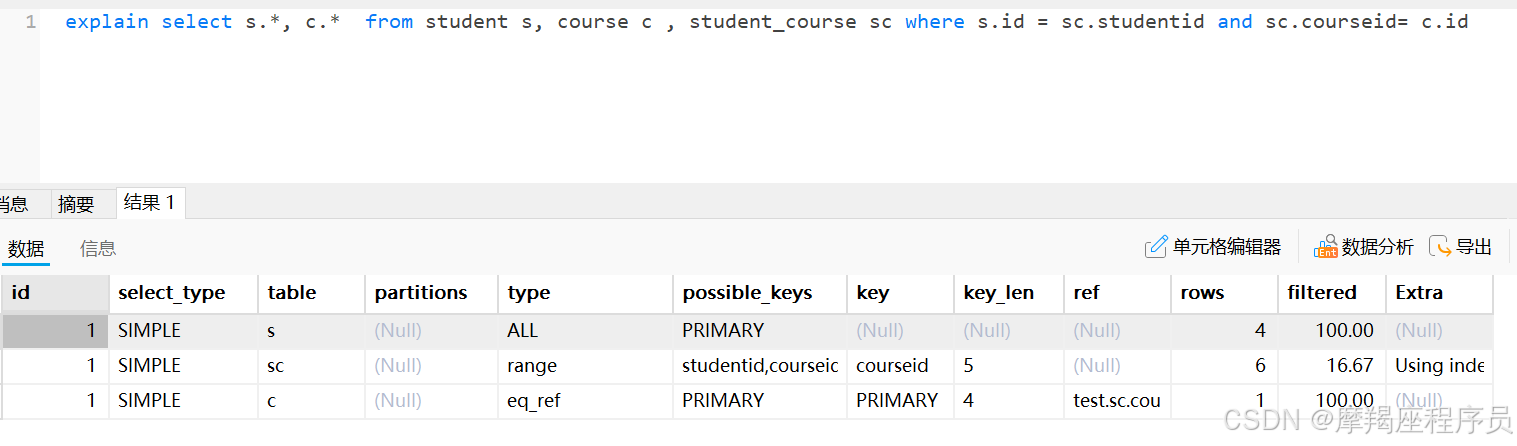Open the cell editor (单元格编辑器) pencil icon
Image resolution: width=1517 pixels, height=446 pixels.
1156,246
